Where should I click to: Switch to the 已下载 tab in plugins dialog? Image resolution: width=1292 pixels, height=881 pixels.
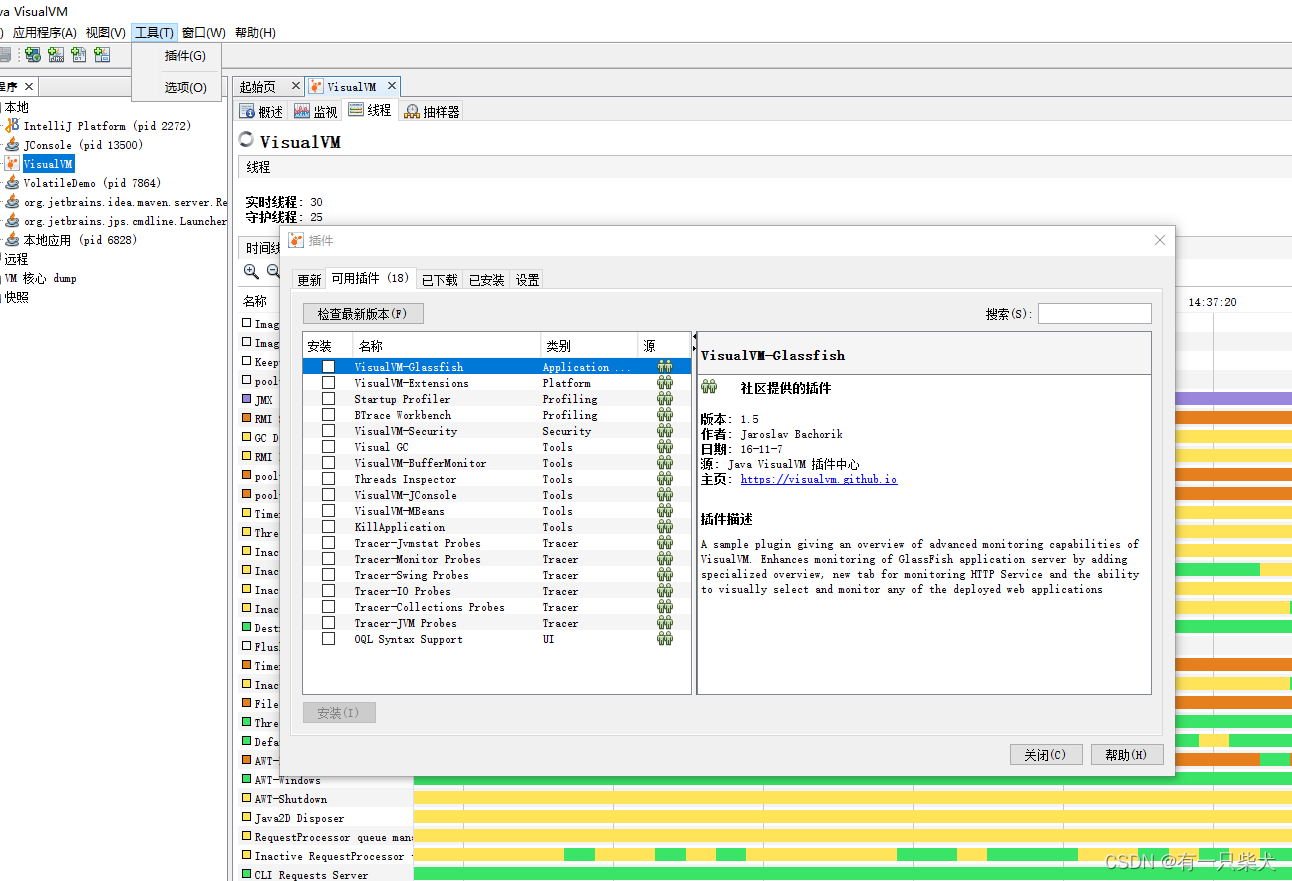click(440, 280)
